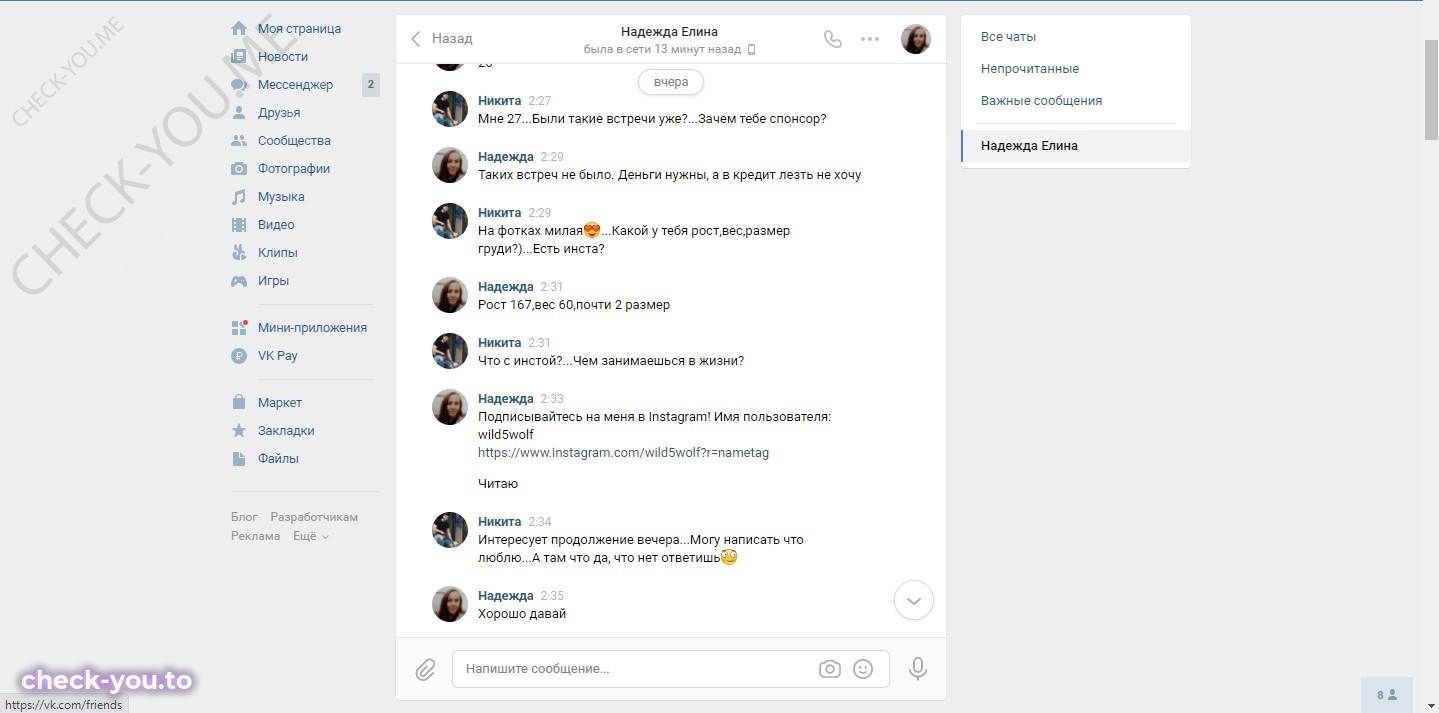
Task: Open chat actions three-dots menu
Action: 870,39
